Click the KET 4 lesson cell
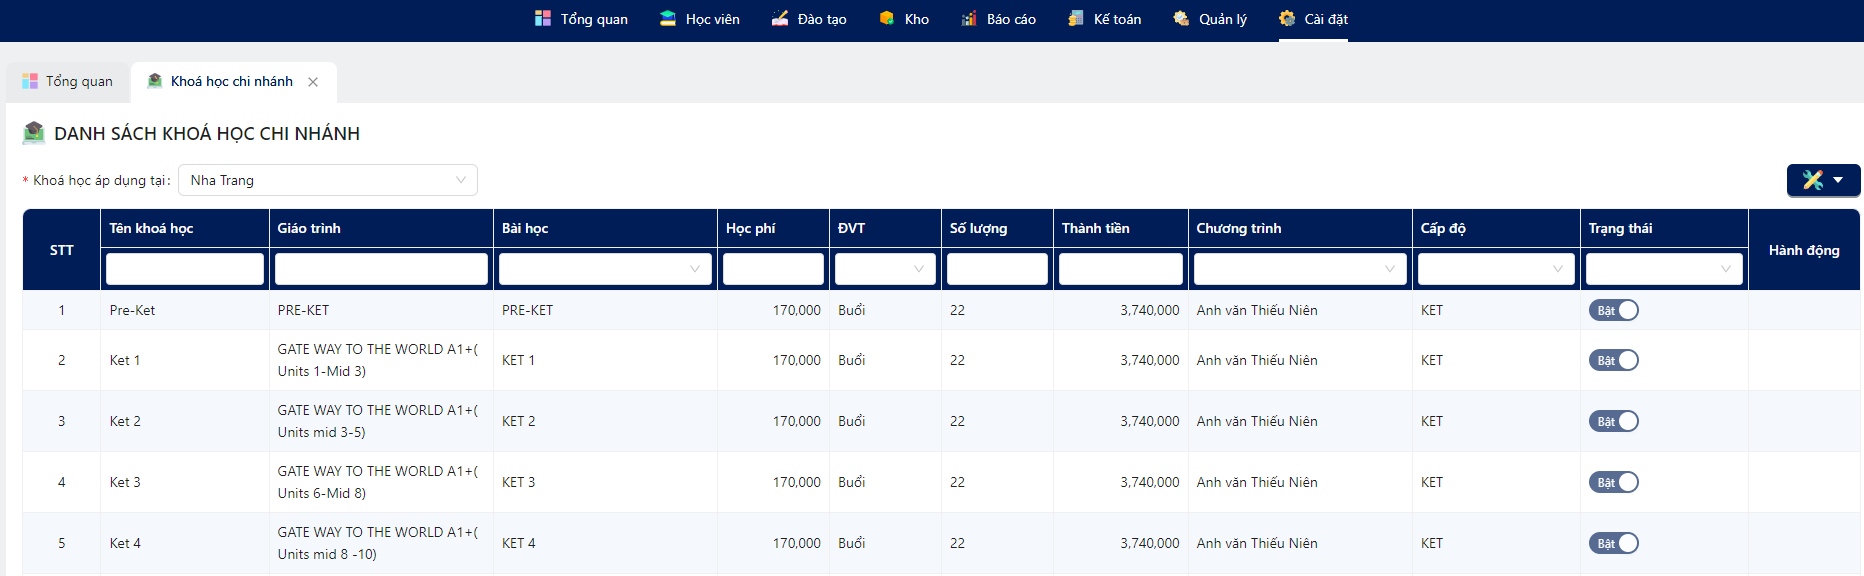Image resolution: width=1864 pixels, height=576 pixels. coord(605,543)
